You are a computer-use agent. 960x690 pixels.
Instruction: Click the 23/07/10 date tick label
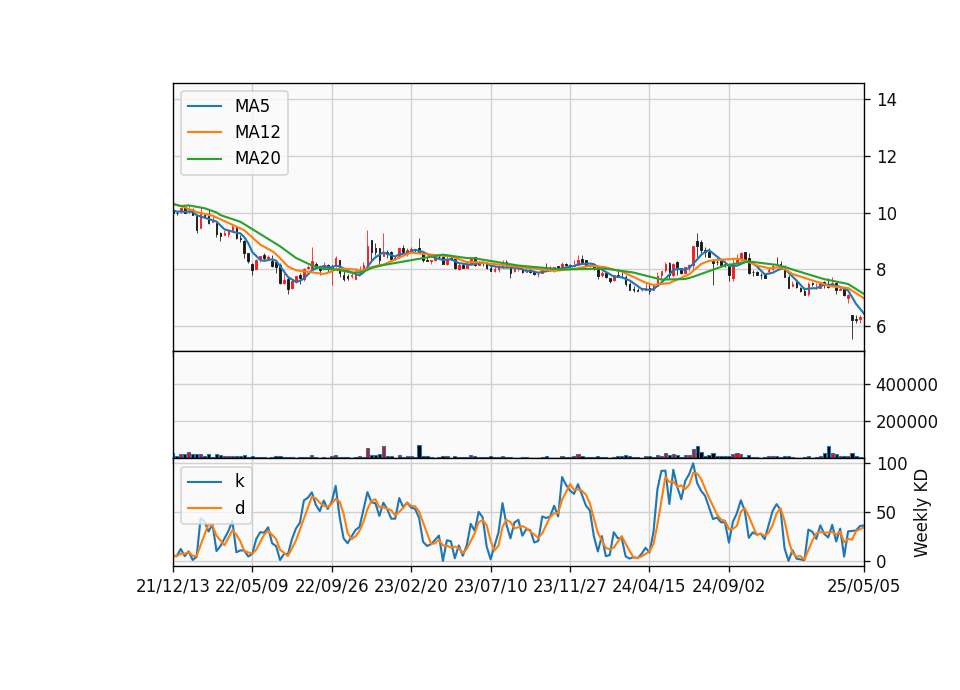[x=490, y=587]
